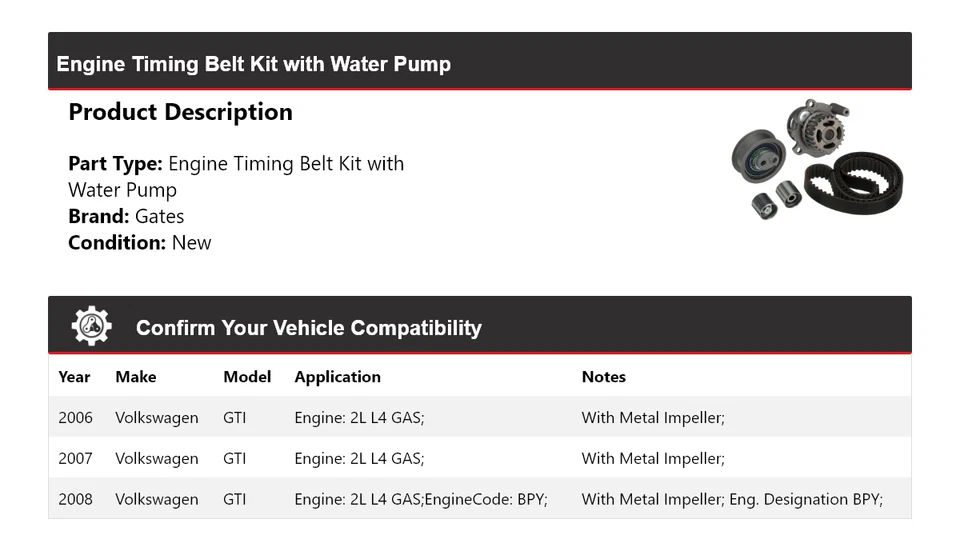Click the Model column header
The height and width of the screenshot is (551, 960).
(247, 377)
